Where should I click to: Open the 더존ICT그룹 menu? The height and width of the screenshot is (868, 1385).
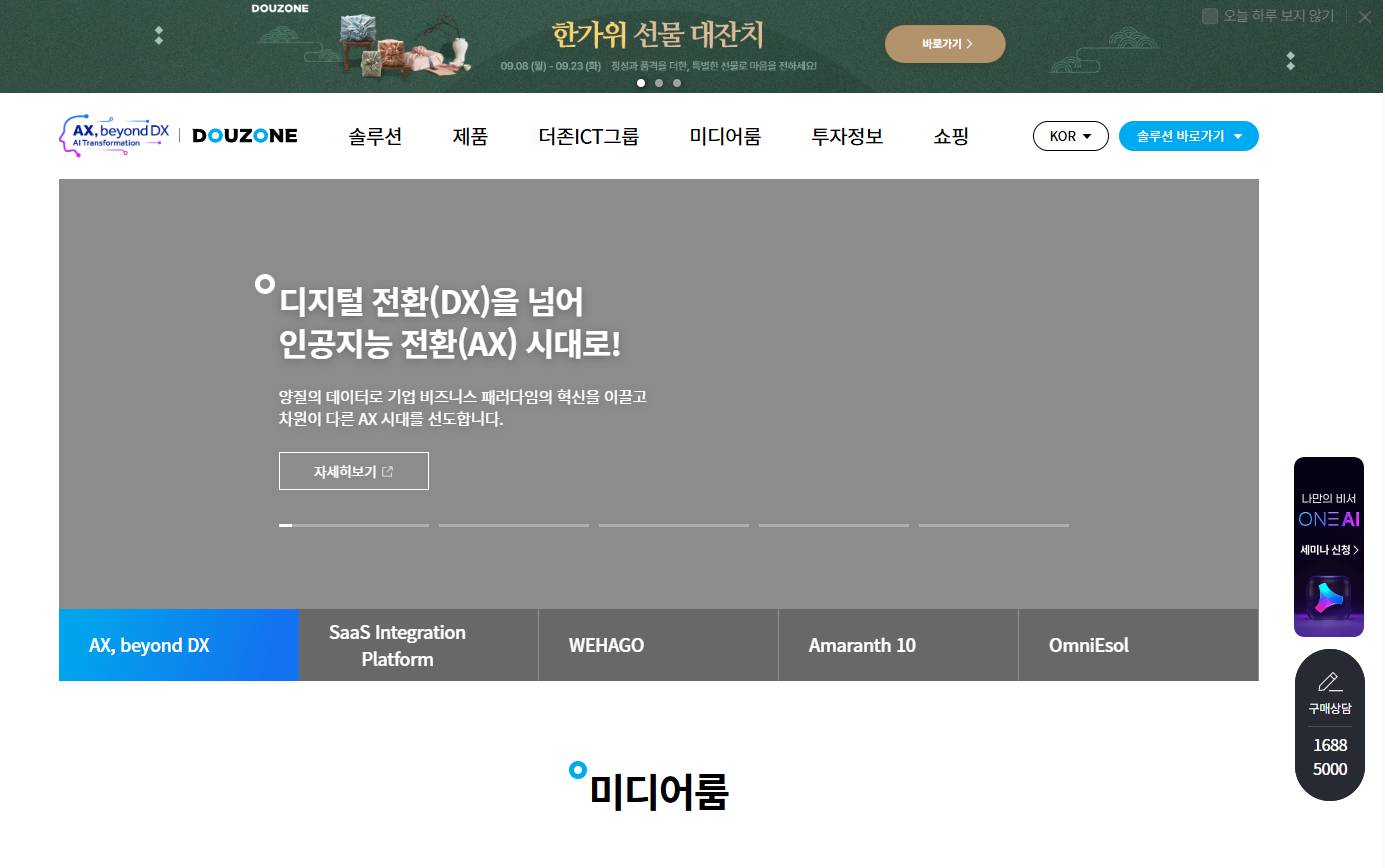pyautogui.click(x=588, y=136)
